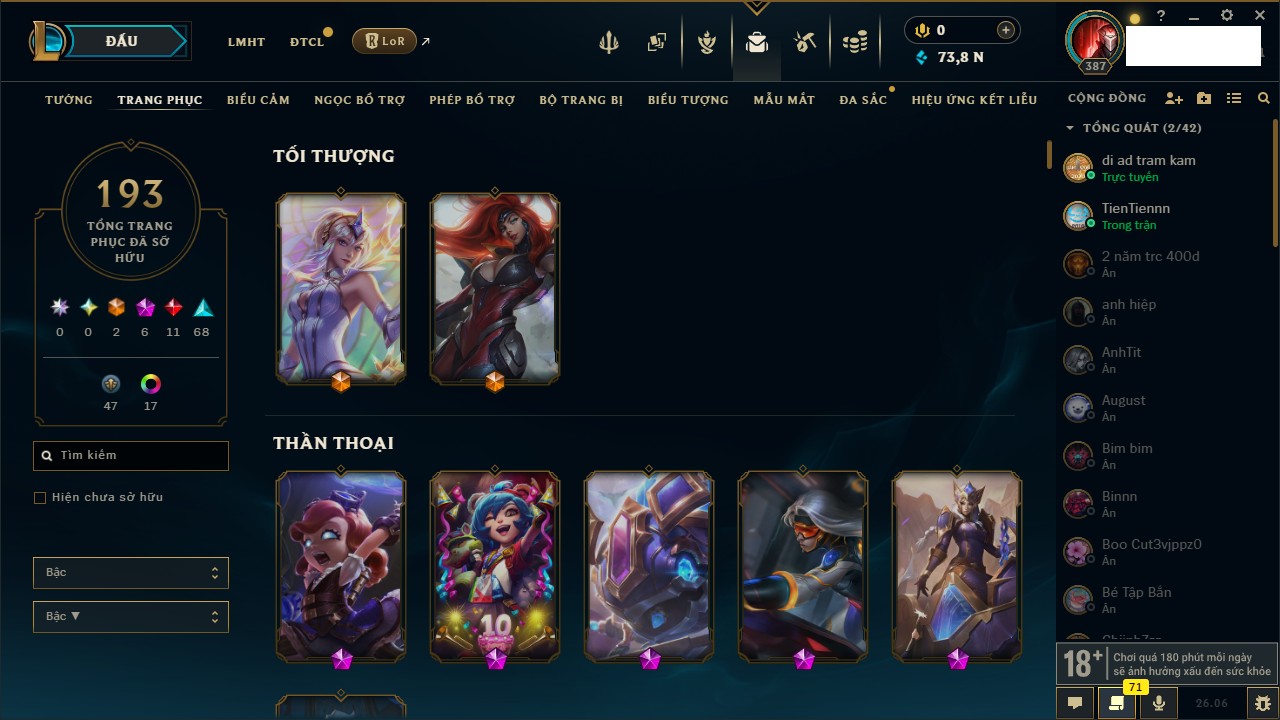The width and height of the screenshot is (1280, 720).
Task: Enable the Hiện chưa sở hữu checkbox
Action: click(x=40, y=497)
